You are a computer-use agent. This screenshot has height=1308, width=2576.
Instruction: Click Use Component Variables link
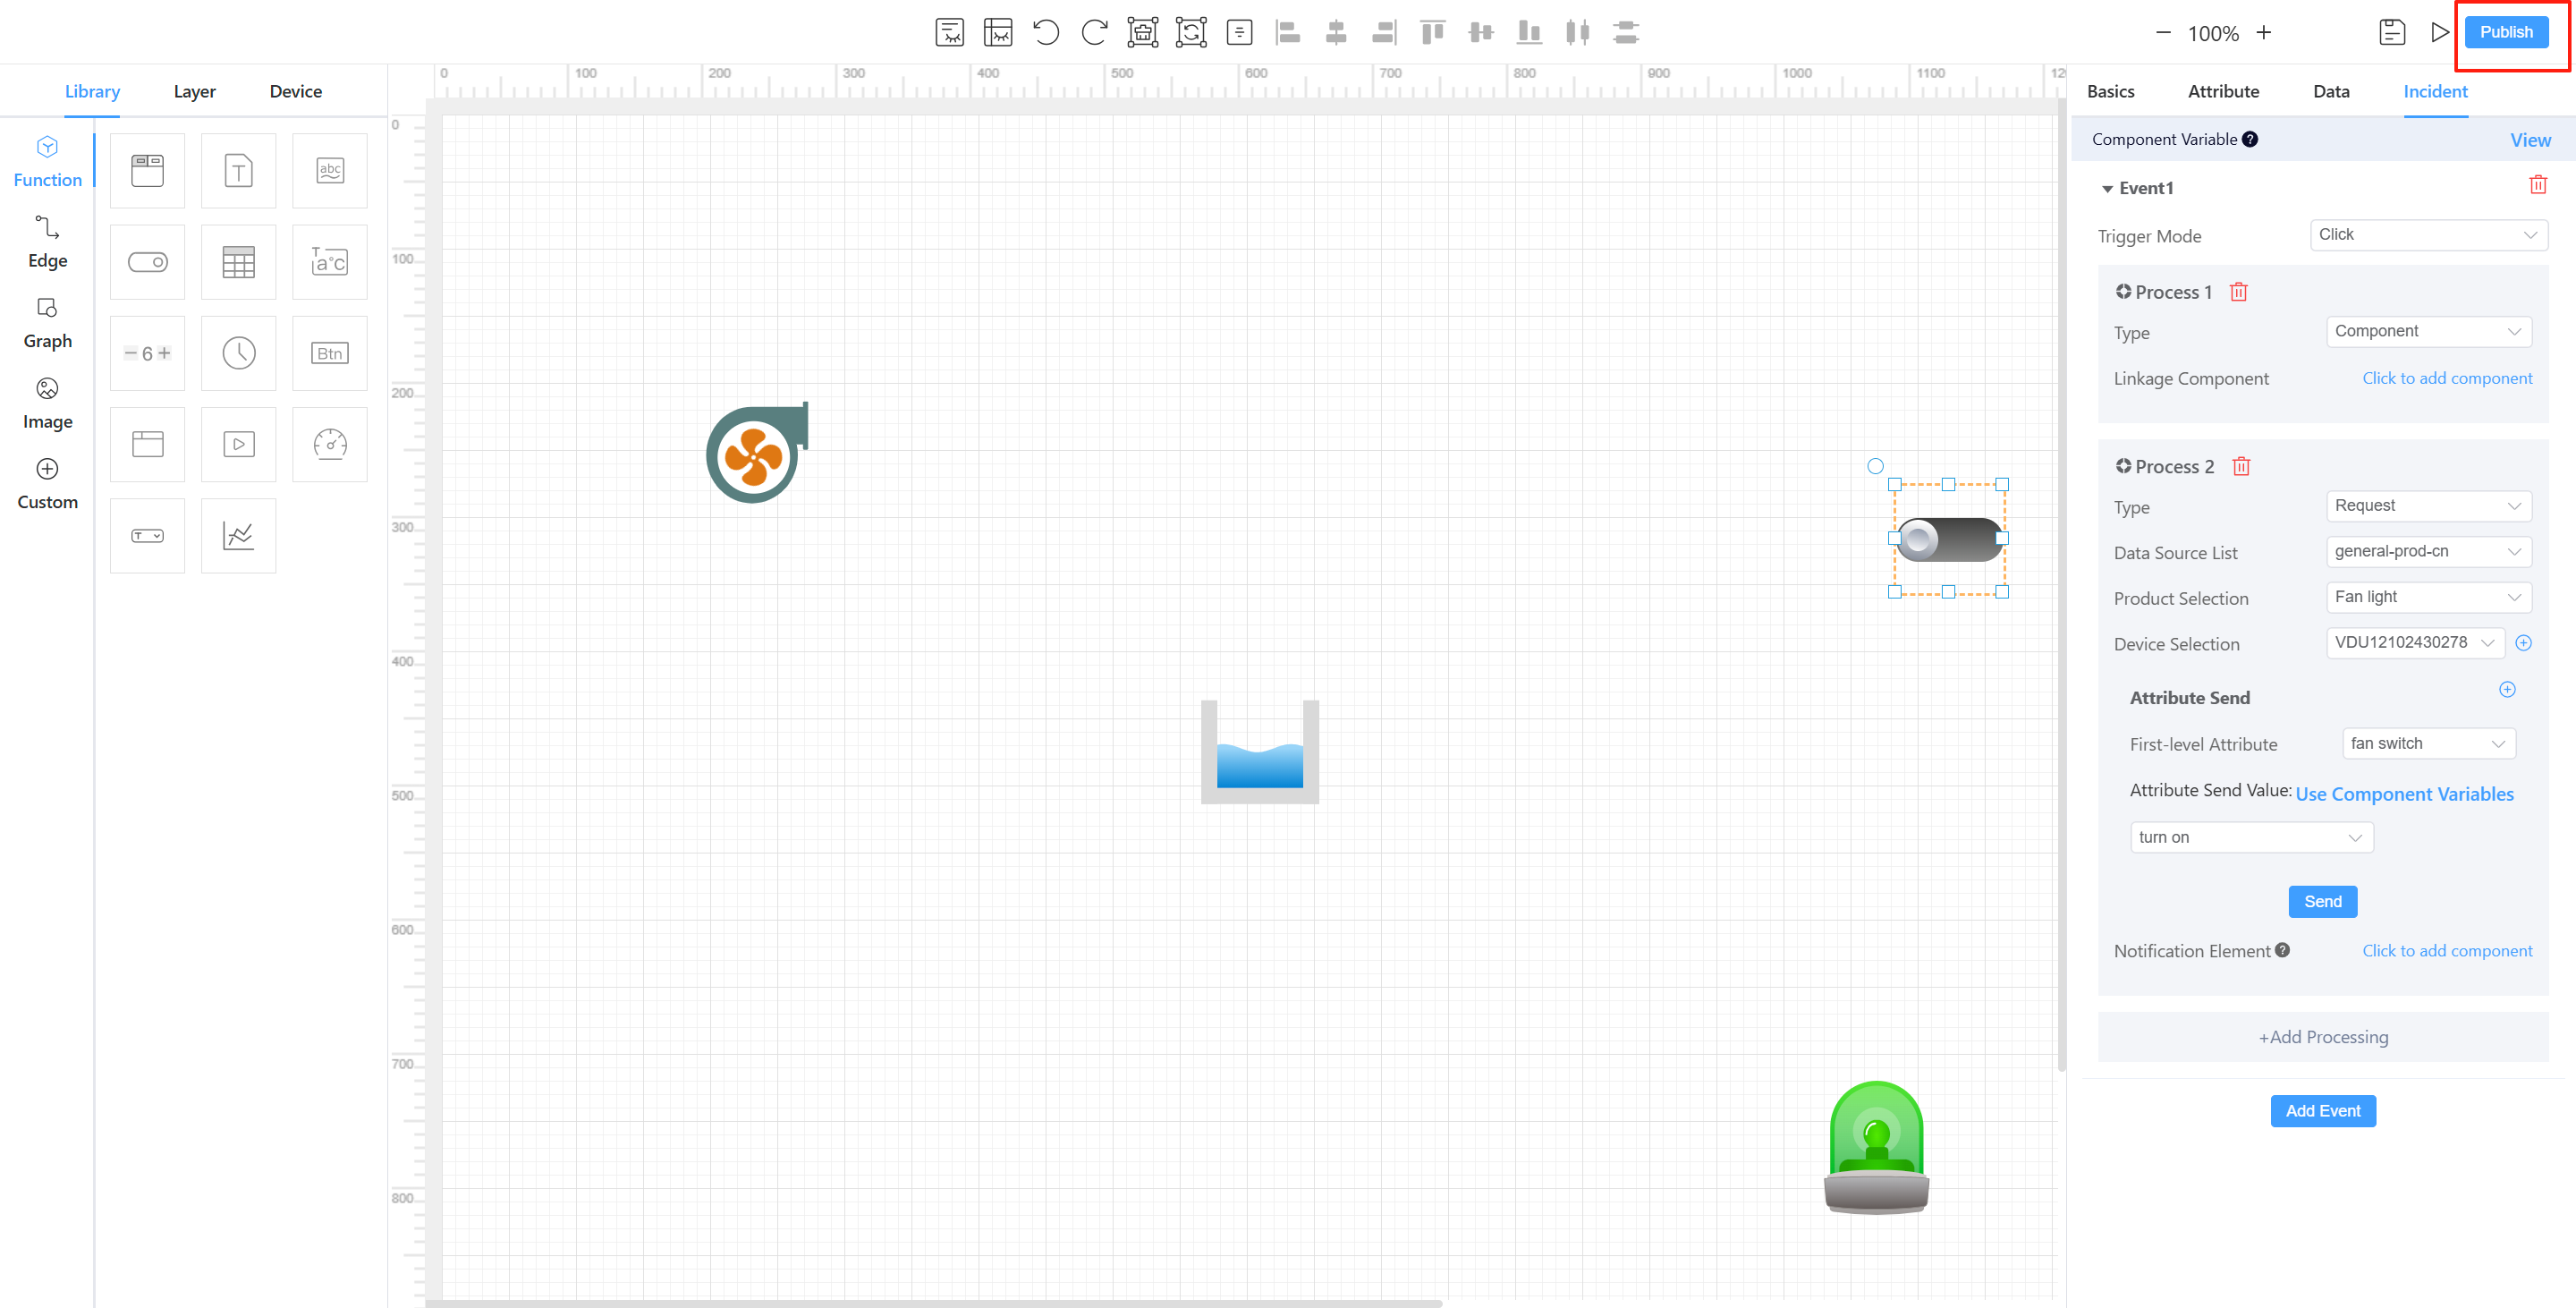coord(2403,794)
